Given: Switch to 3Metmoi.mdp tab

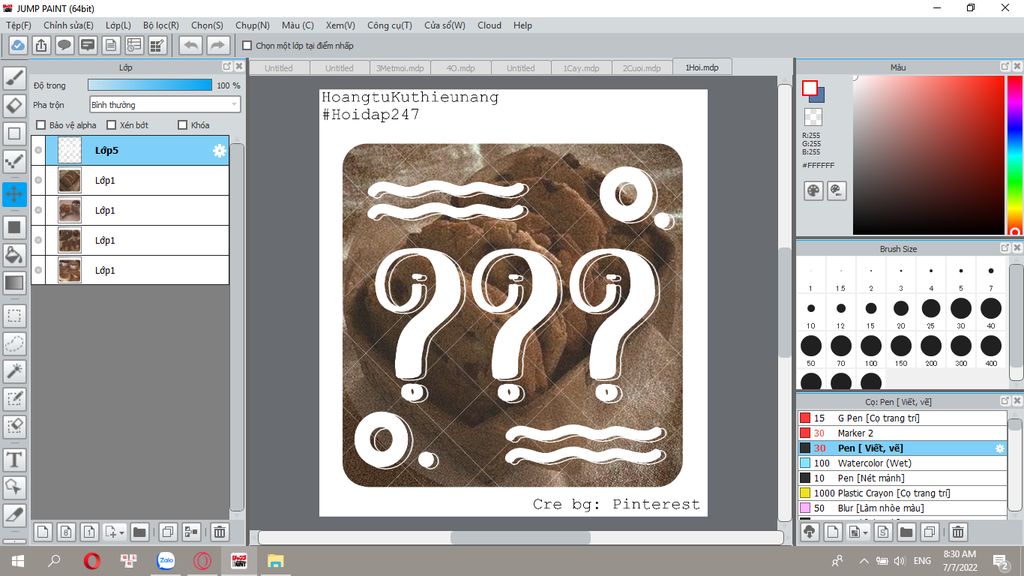Looking at the screenshot, I should point(400,68).
